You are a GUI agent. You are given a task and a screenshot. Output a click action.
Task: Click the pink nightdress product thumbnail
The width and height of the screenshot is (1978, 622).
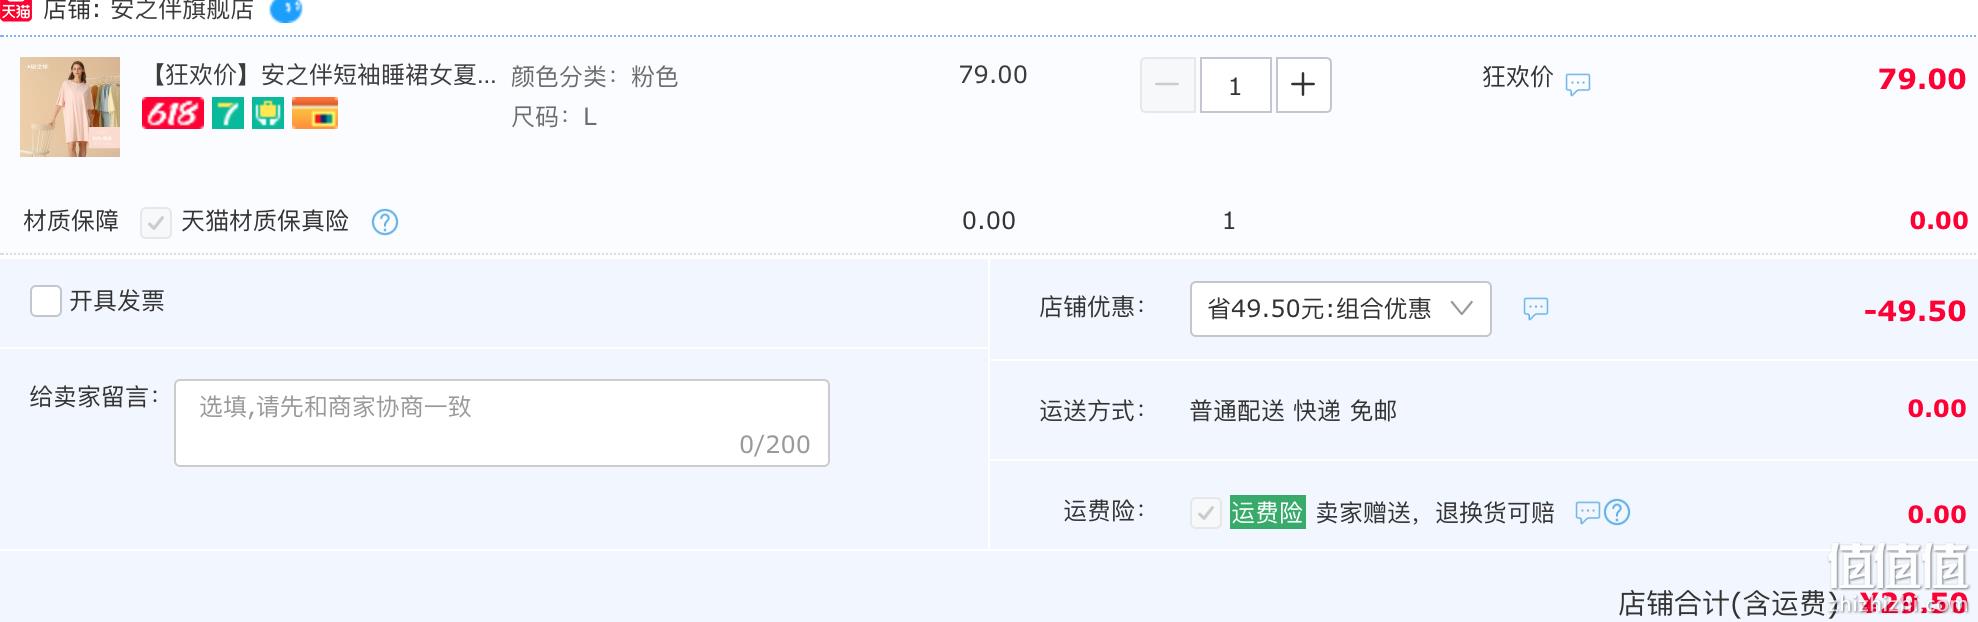pyautogui.click(x=70, y=107)
